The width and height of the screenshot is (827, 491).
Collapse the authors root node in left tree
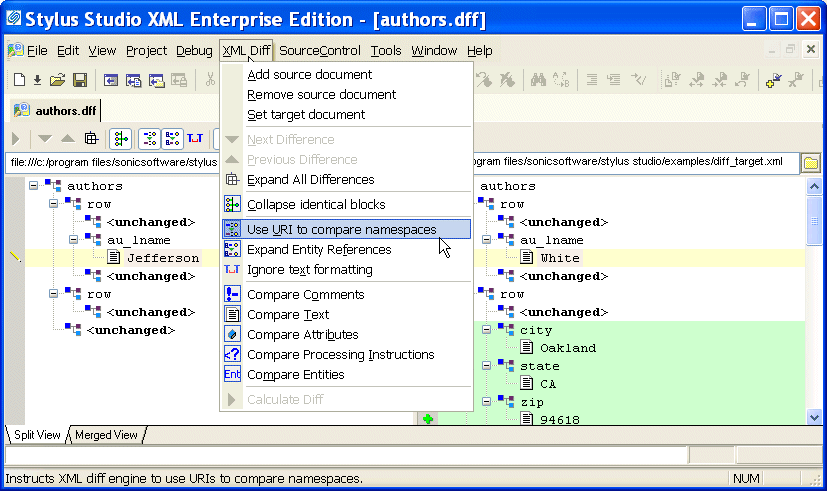tap(34, 186)
